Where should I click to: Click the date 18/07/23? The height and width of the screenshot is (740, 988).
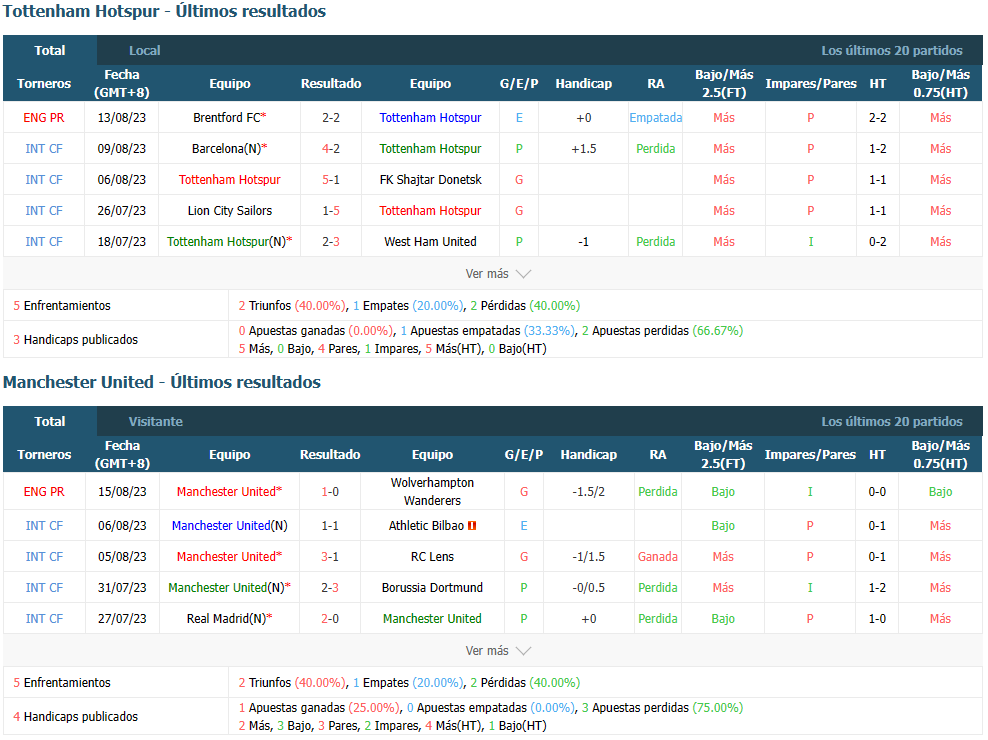click(x=122, y=241)
